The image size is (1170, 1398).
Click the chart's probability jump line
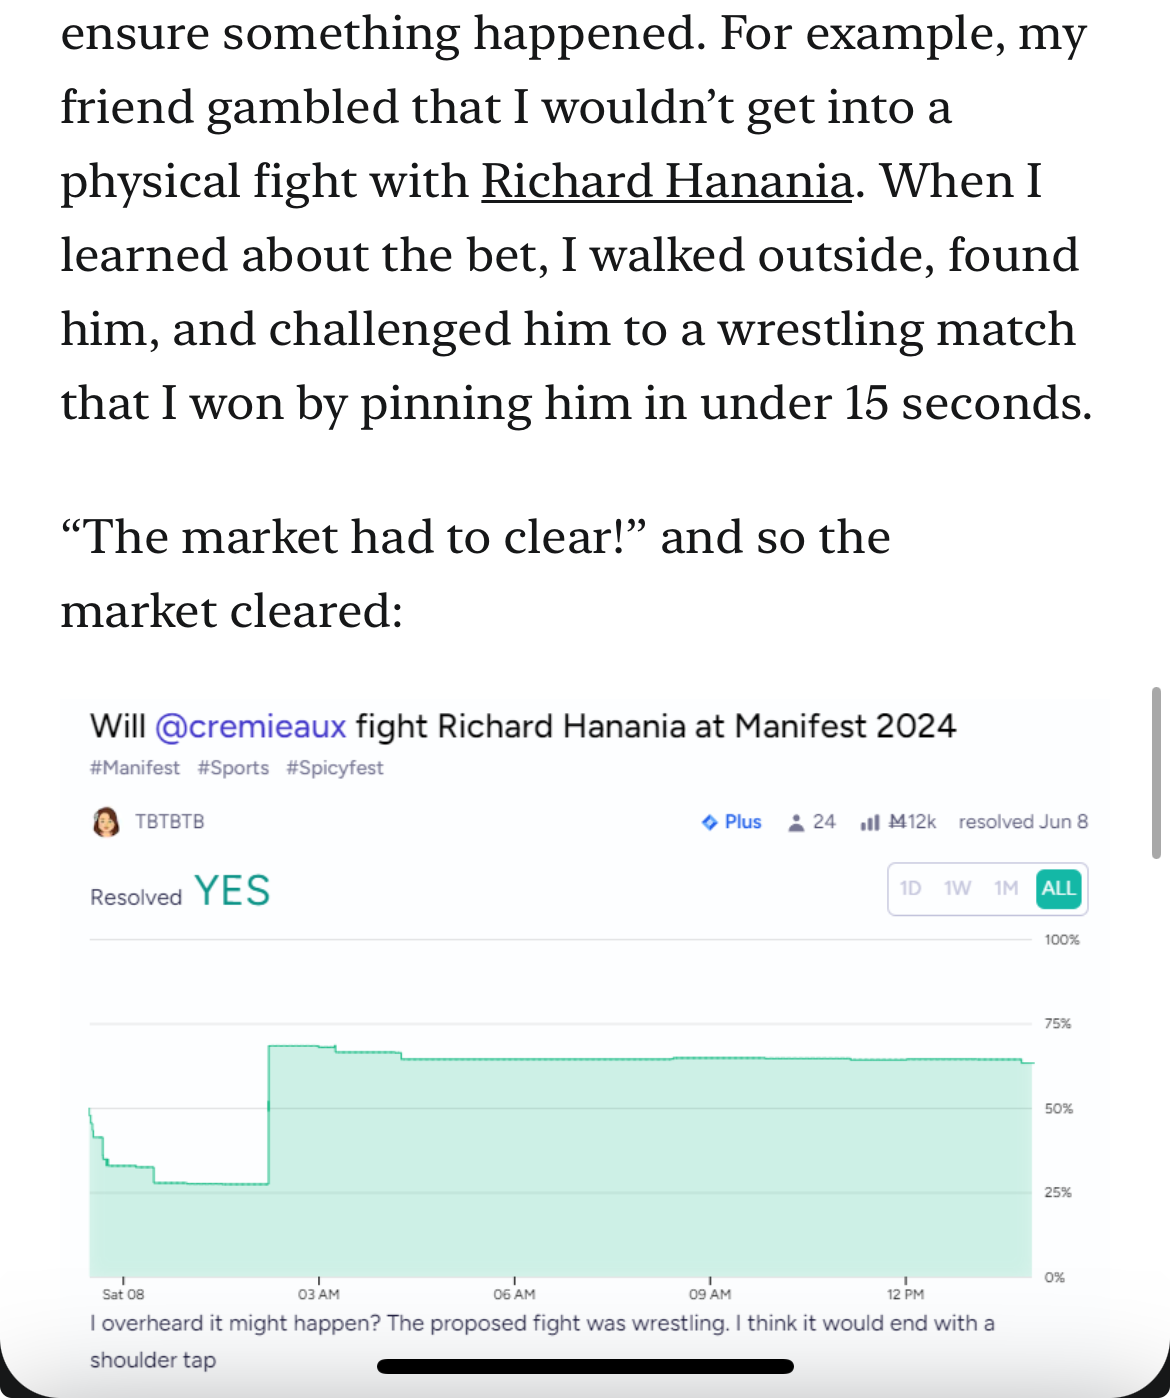click(x=269, y=1114)
